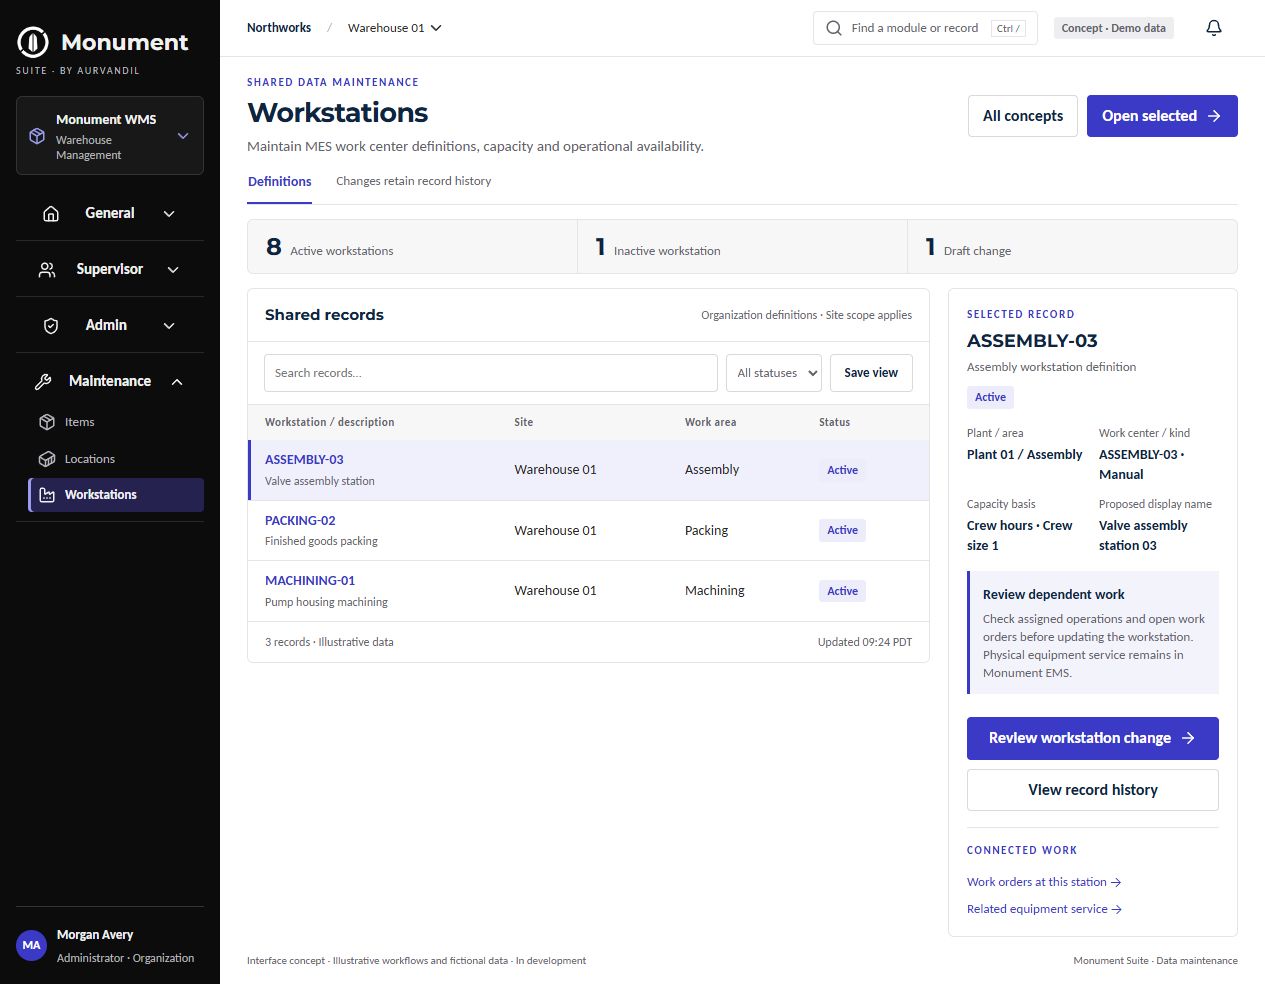Click the Monument logo icon
The height and width of the screenshot is (984, 1265).
(x=33, y=42)
